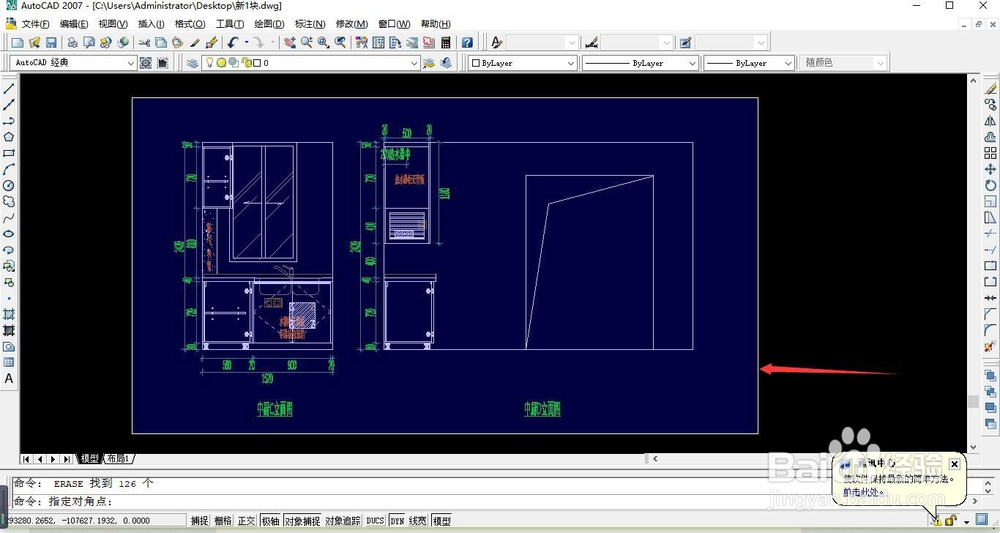The image size is (1000, 533).
Task: Toggle DYN dynamic input in status bar
Action: (397, 521)
